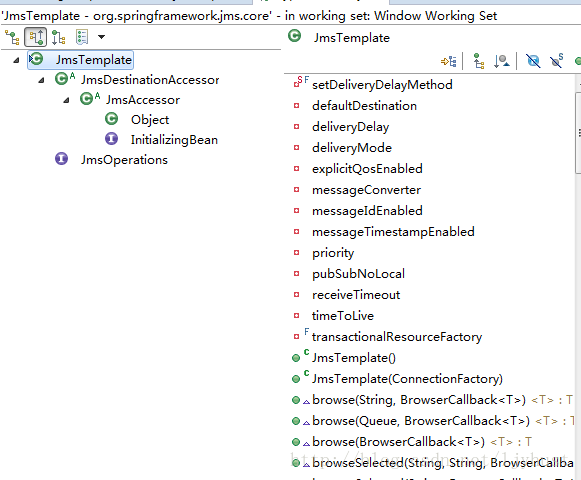This screenshot has height=480, width=581.
Task: Click the private field icon of deliveryDelay
Action: [296, 127]
